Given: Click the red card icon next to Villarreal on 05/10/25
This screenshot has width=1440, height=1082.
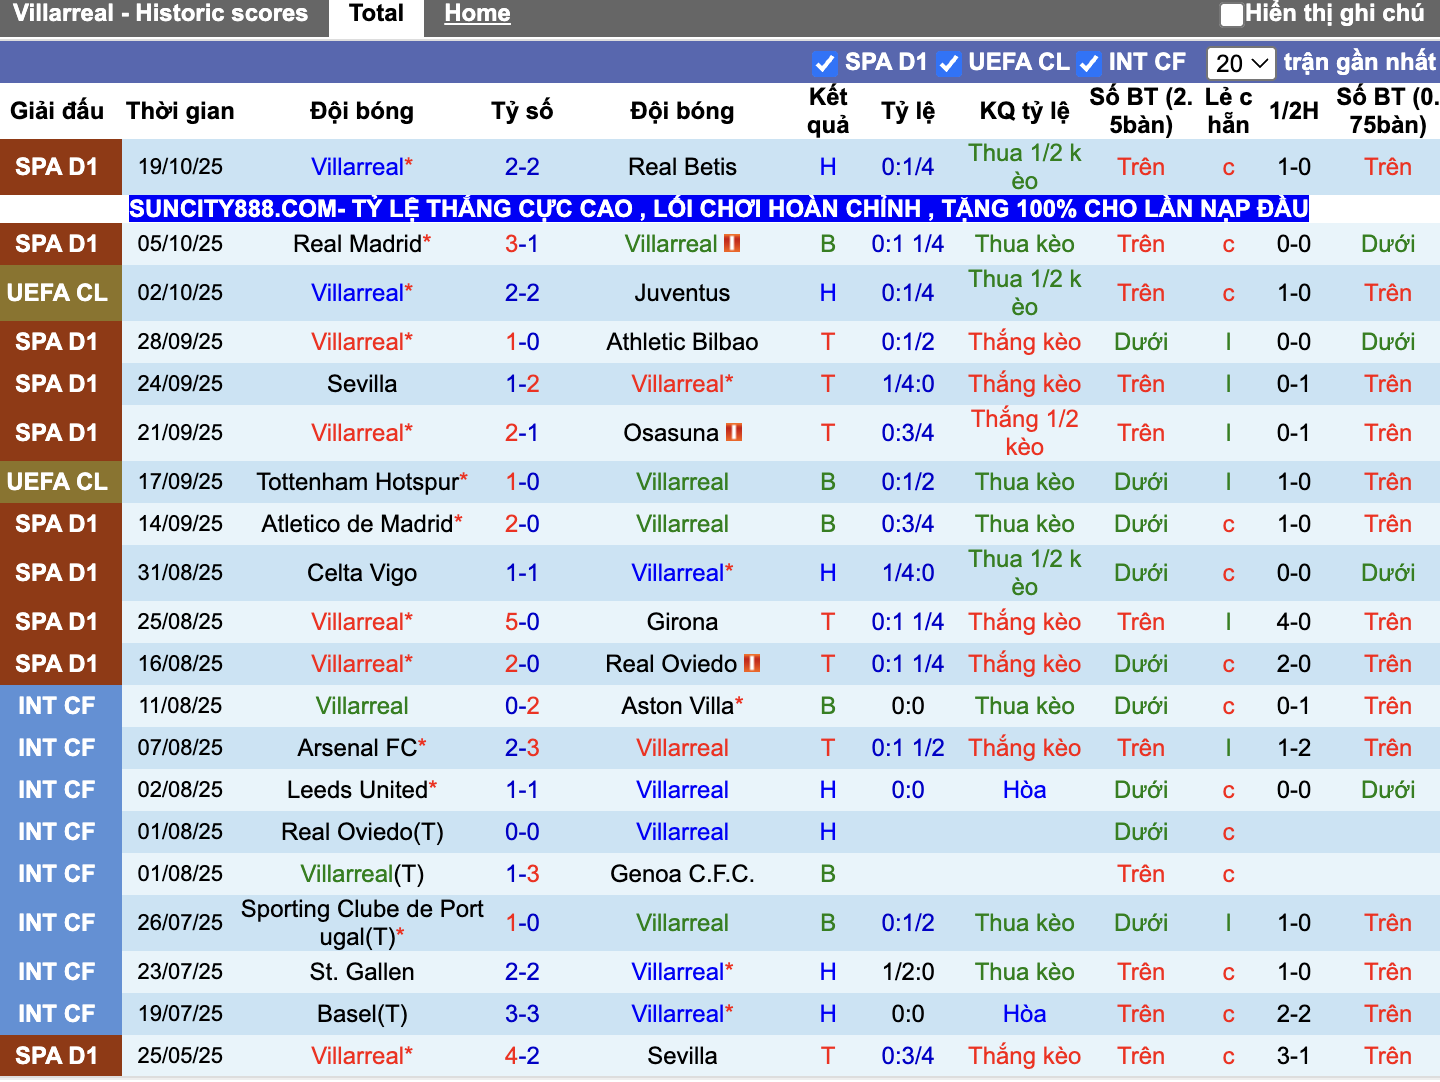Looking at the screenshot, I should point(732,243).
